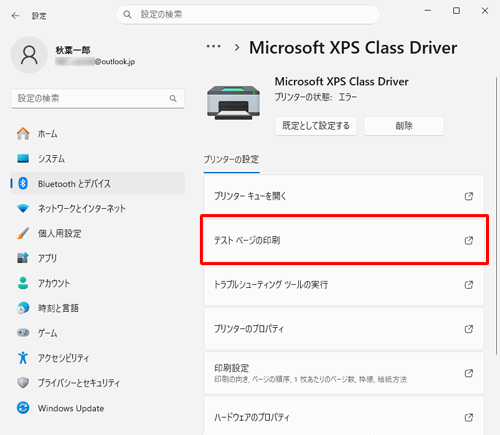Click external-link icon on トラブルシューティング row
Screen dimensions: 500x435
(469, 285)
